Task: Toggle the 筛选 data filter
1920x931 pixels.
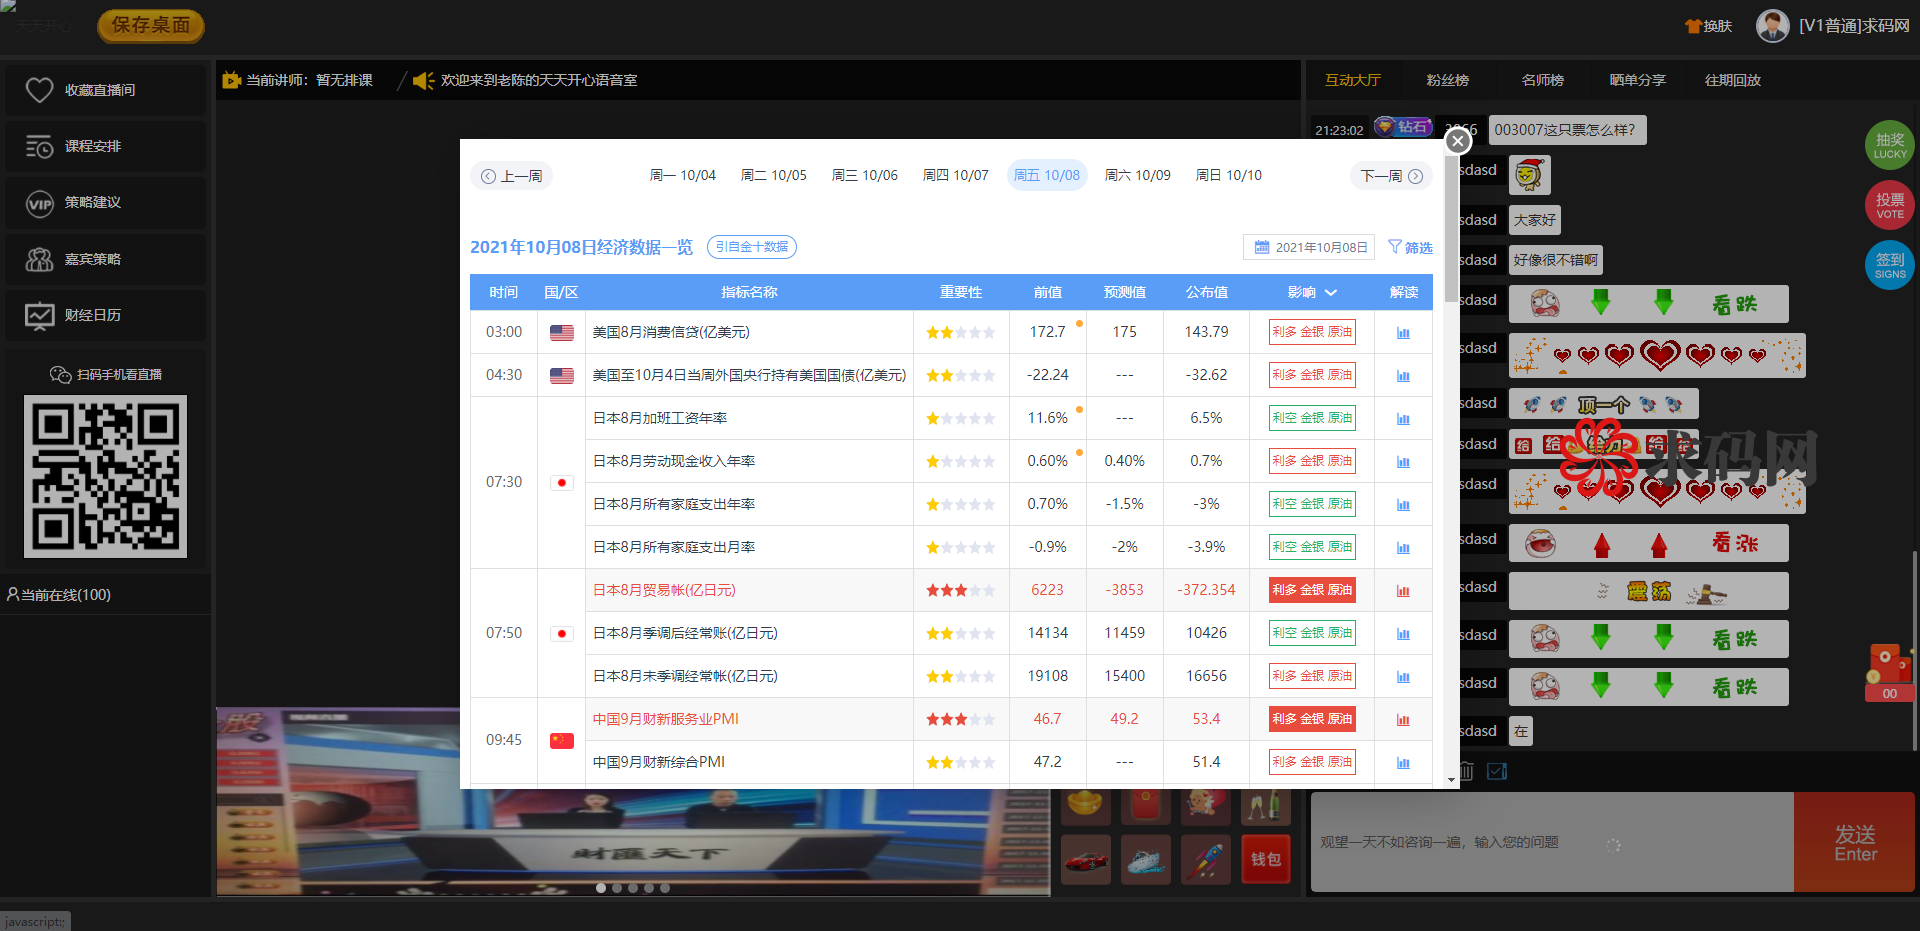Action: tap(1410, 247)
